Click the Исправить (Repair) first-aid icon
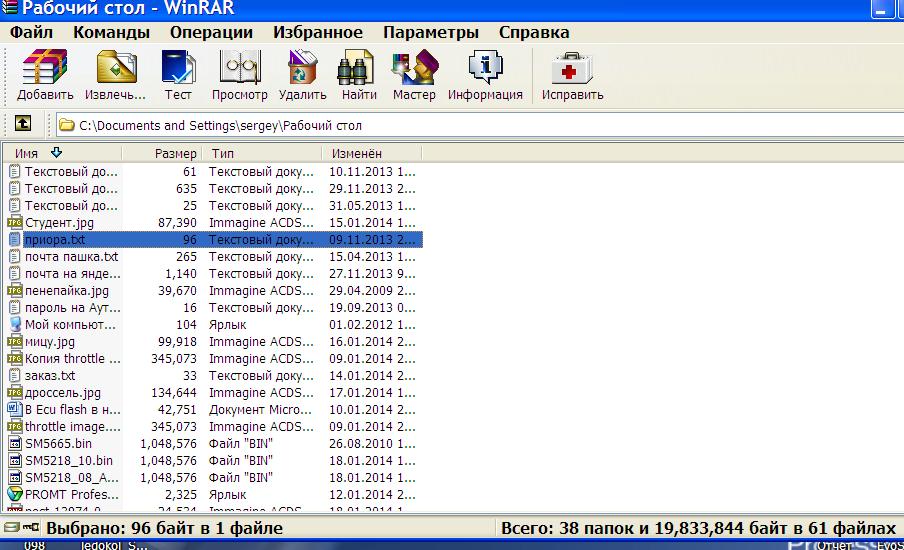 click(572, 68)
